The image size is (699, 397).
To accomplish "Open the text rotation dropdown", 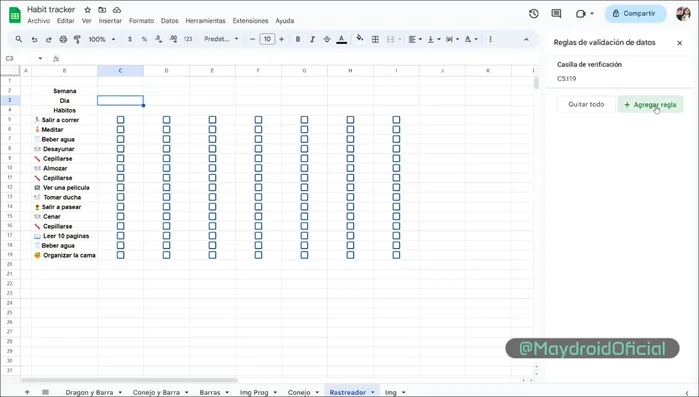I will coord(471,39).
